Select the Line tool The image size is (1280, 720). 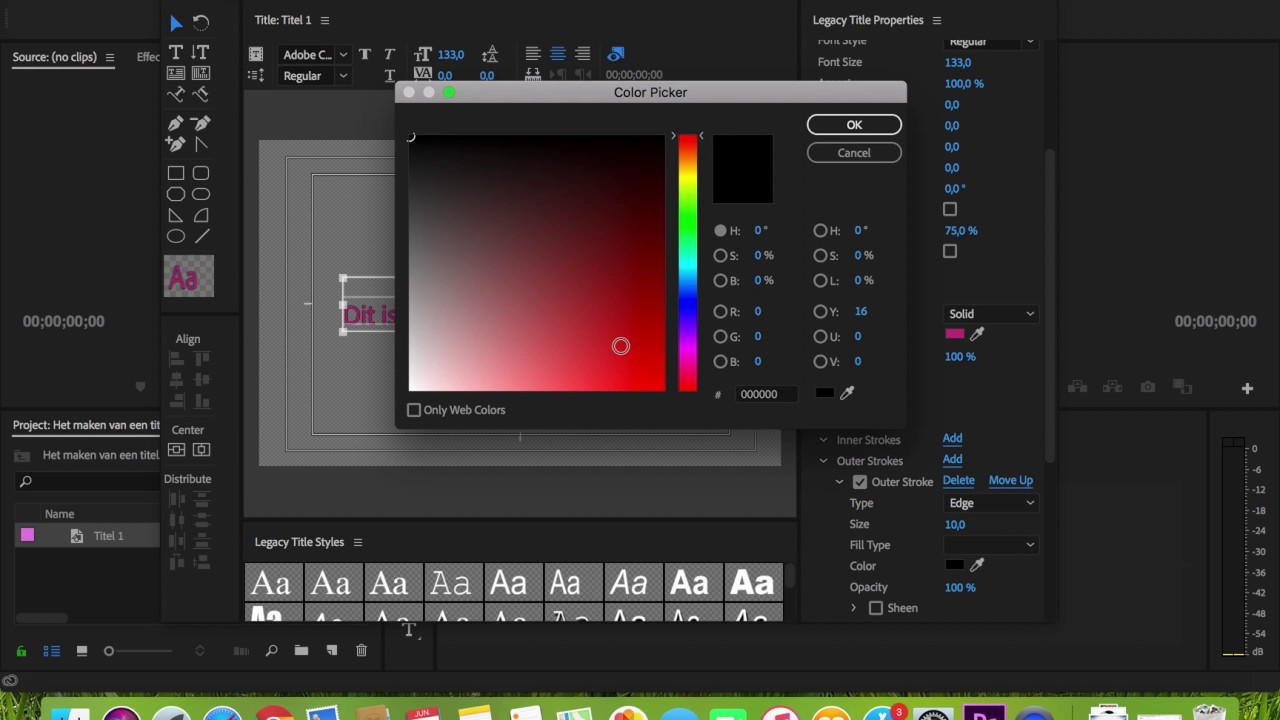pyautogui.click(x=201, y=236)
